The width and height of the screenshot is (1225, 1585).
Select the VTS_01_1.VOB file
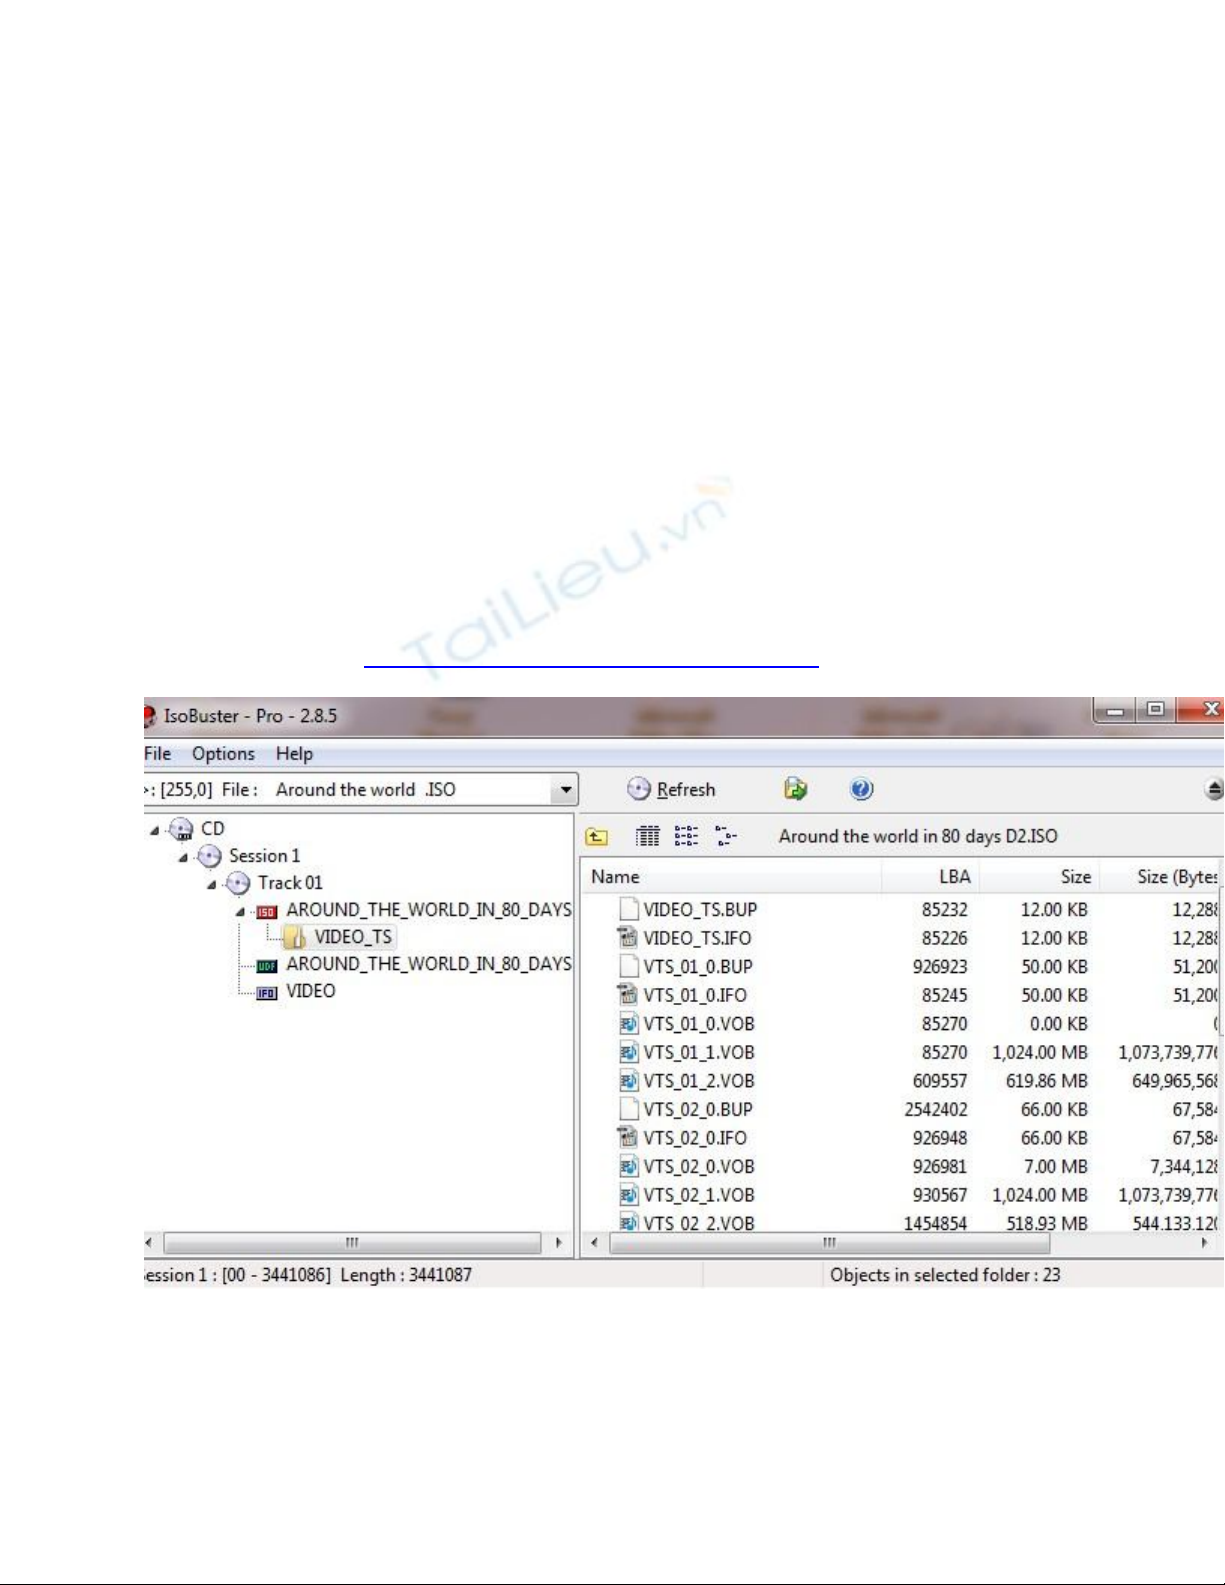click(698, 1053)
